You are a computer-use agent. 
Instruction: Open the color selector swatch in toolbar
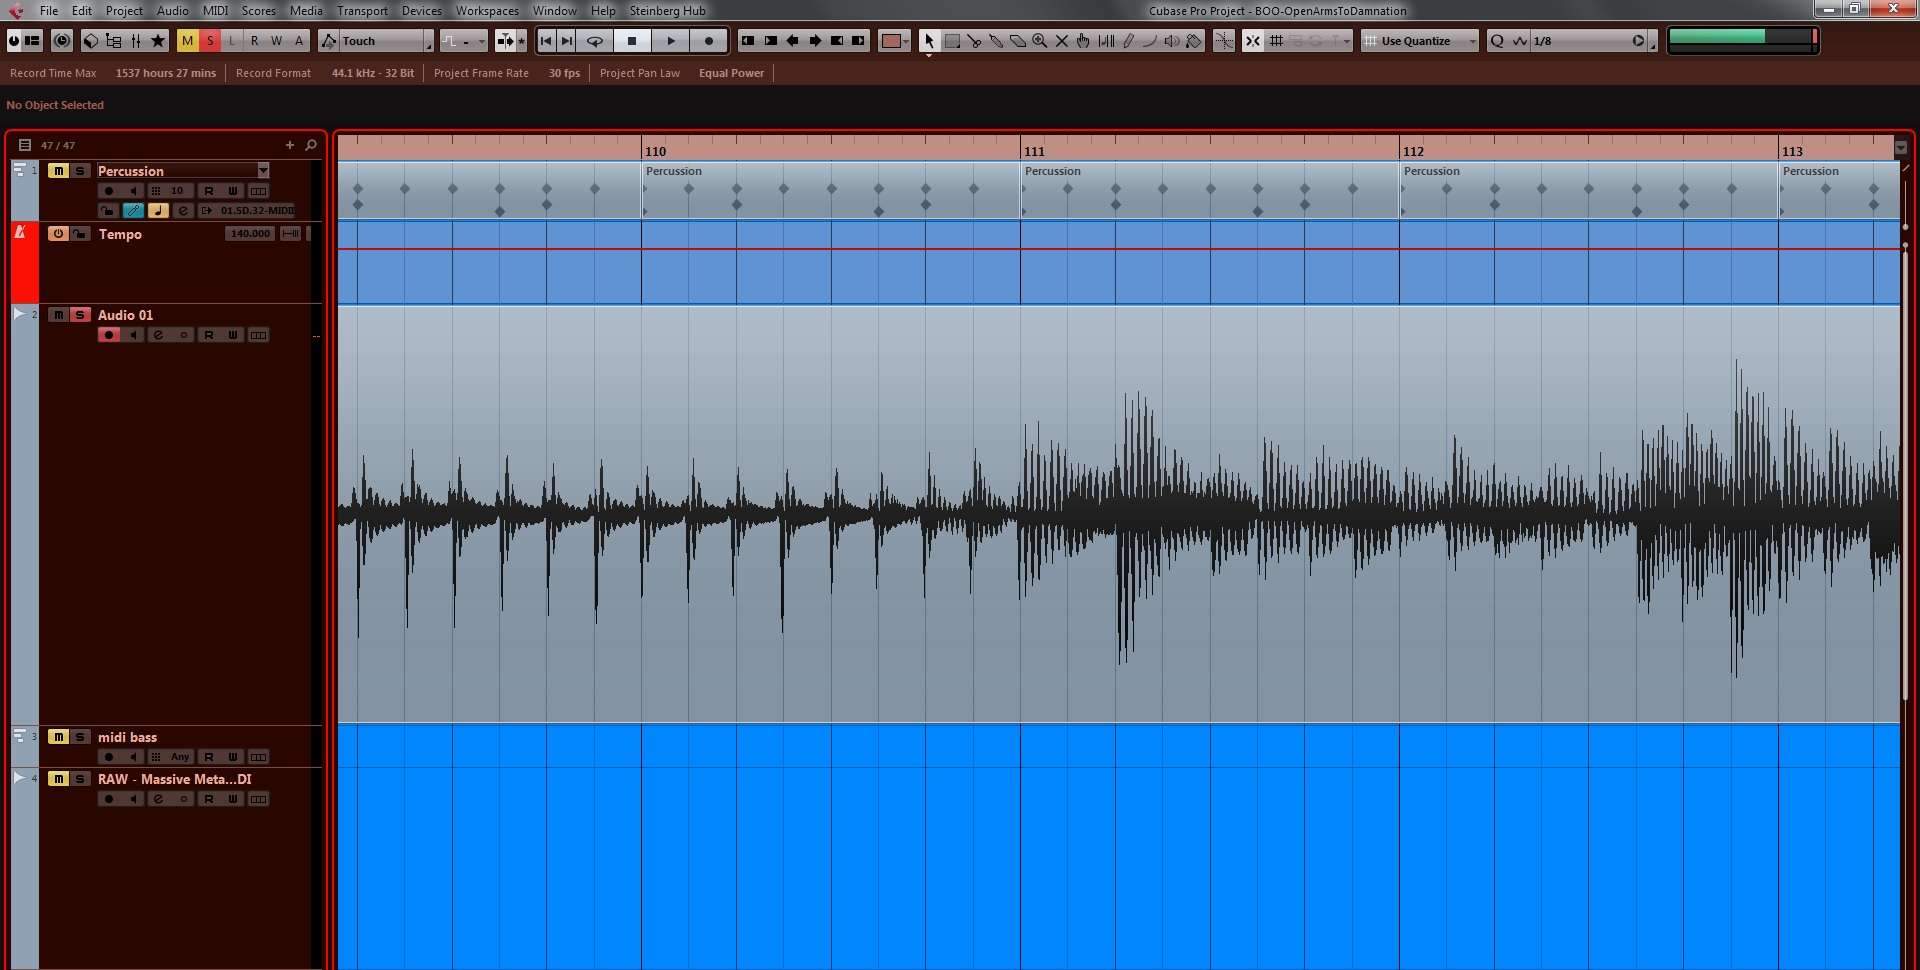coord(890,41)
